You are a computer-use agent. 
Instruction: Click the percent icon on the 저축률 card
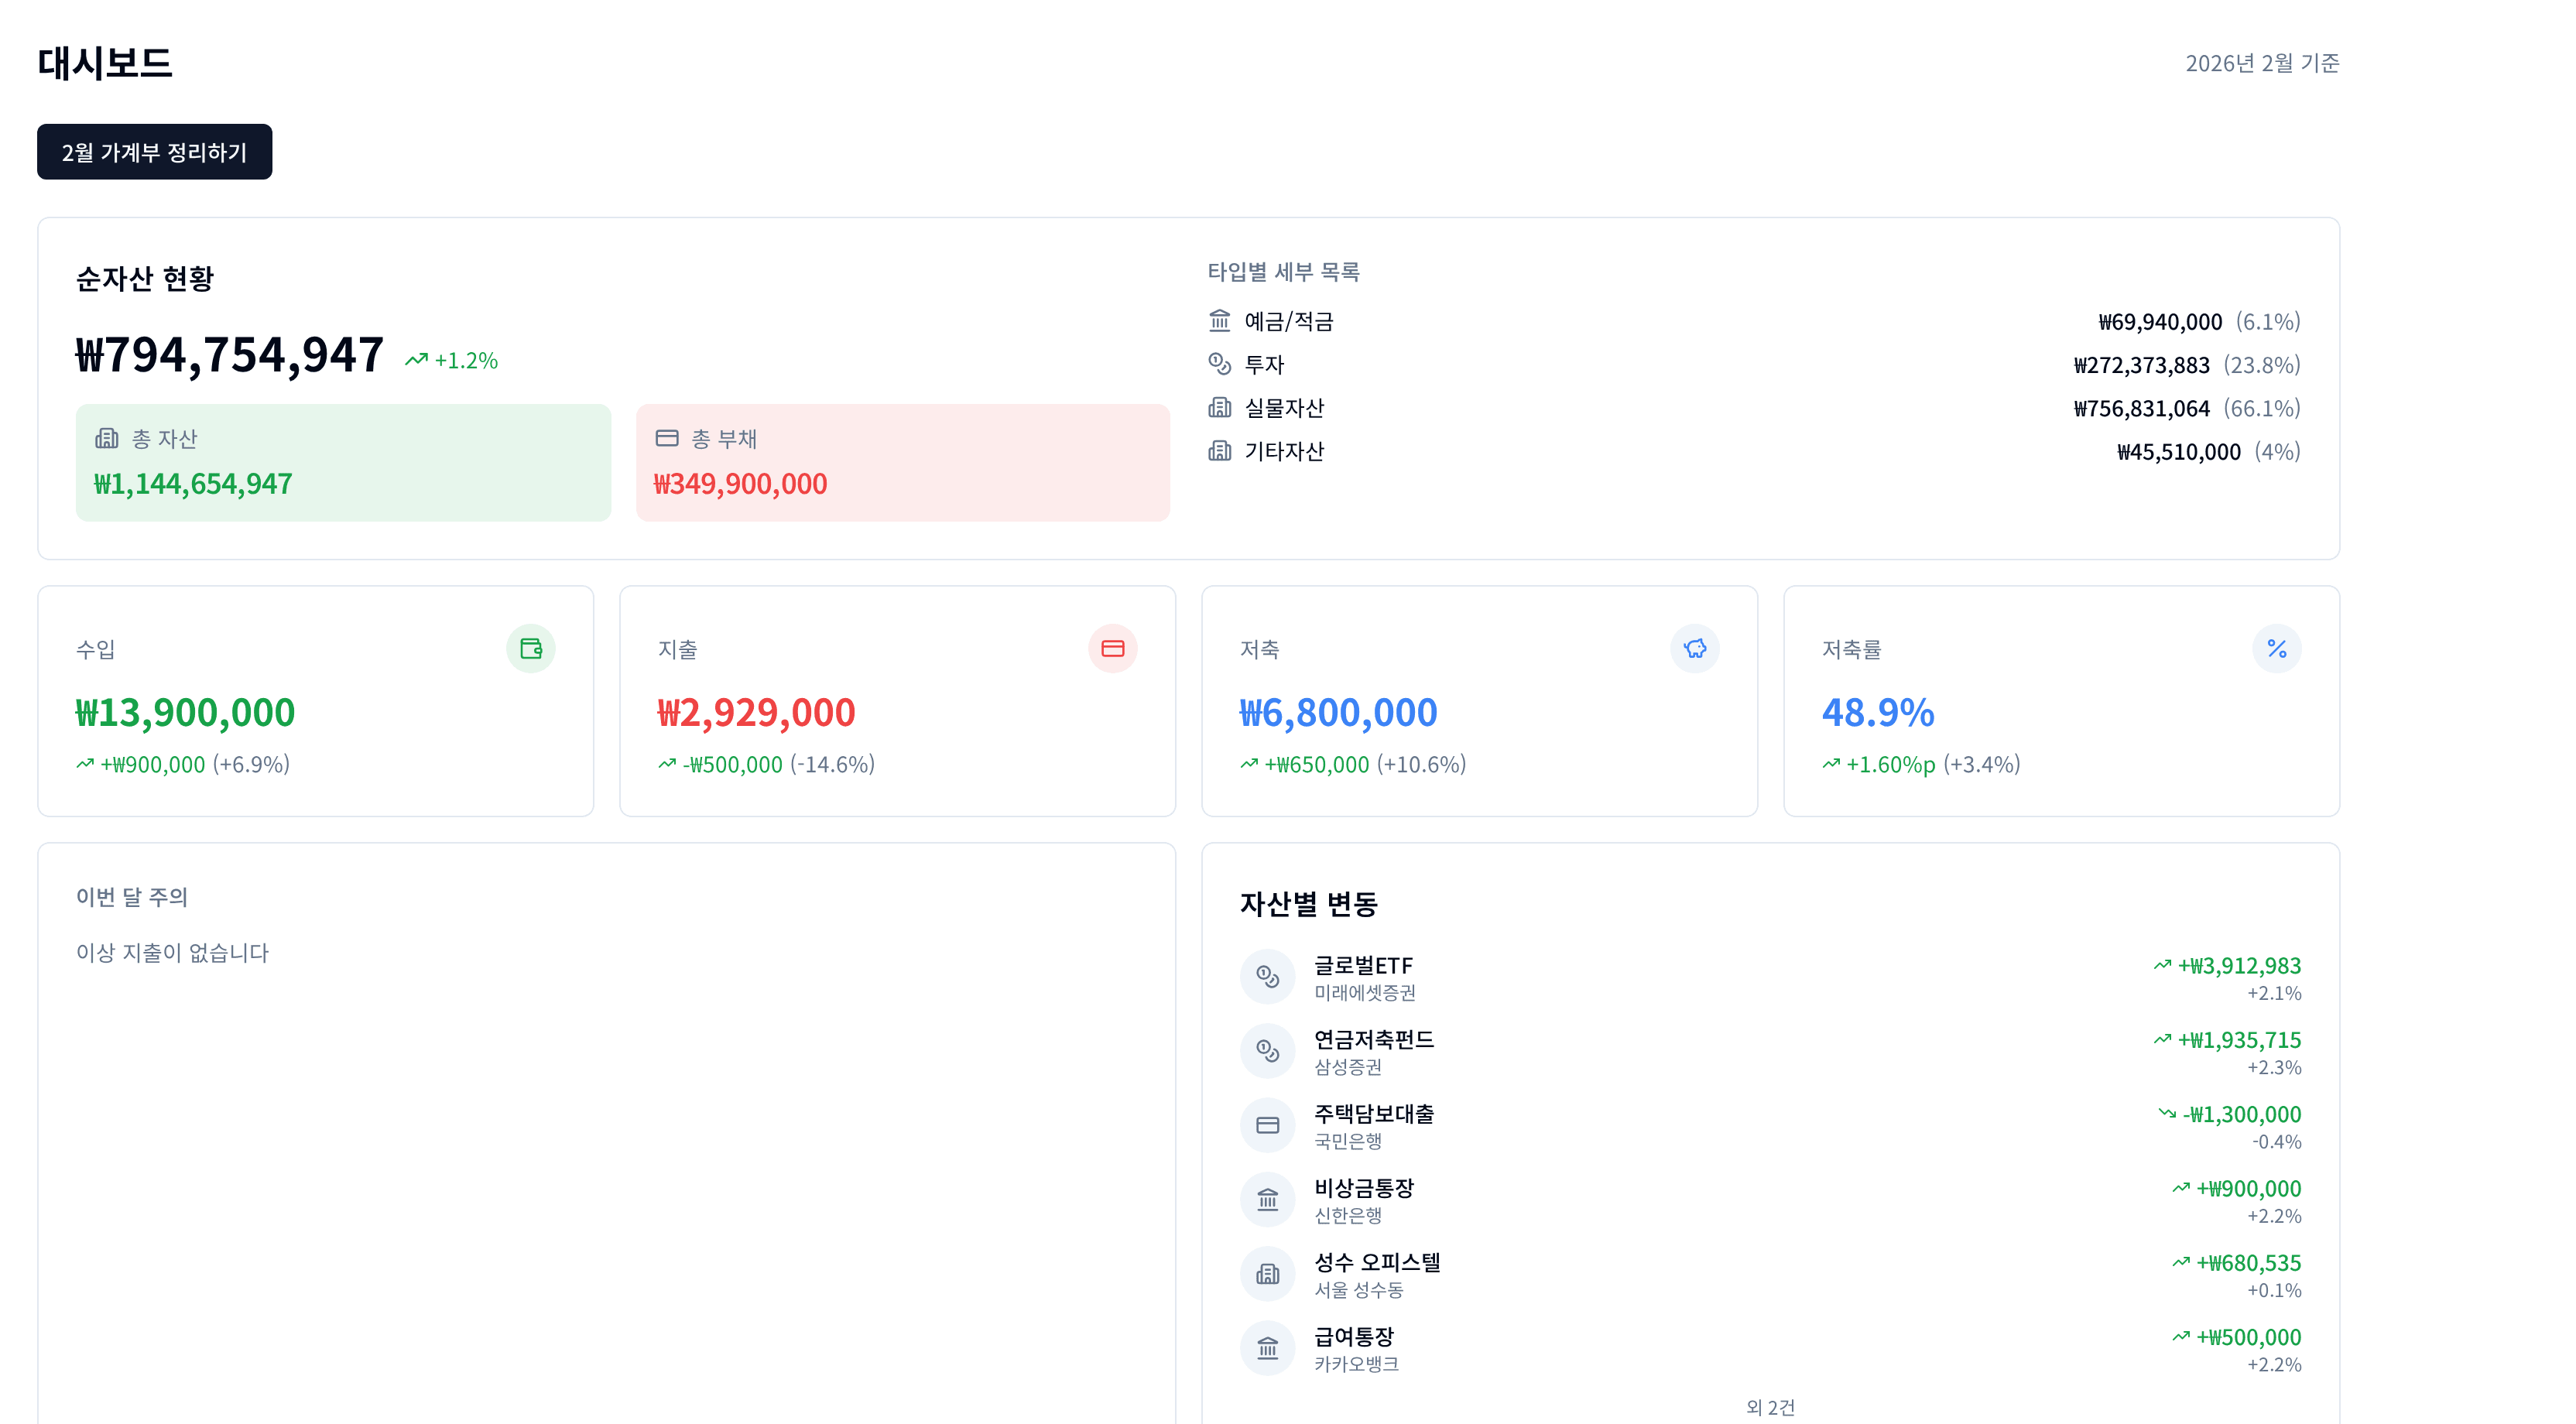pyautogui.click(x=2278, y=648)
